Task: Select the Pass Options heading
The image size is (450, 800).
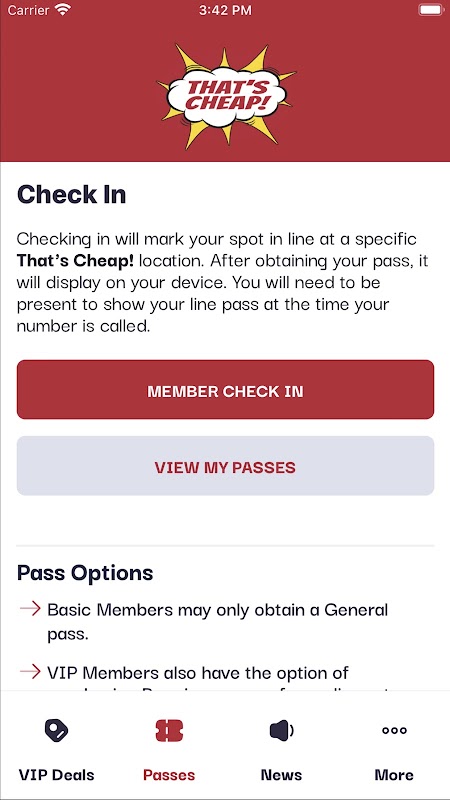Action: click(x=85, y=573)
